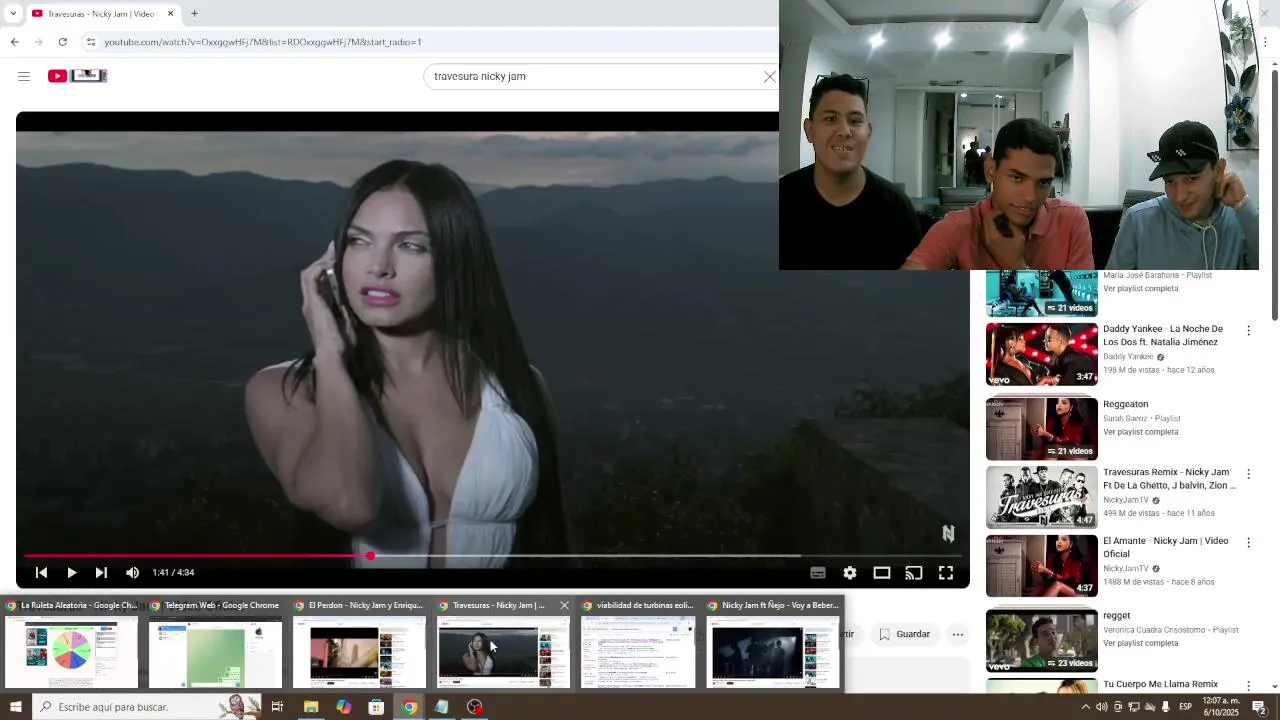Skip to the next video
The image size is (1280, 720).
click(x=101, y=573)
